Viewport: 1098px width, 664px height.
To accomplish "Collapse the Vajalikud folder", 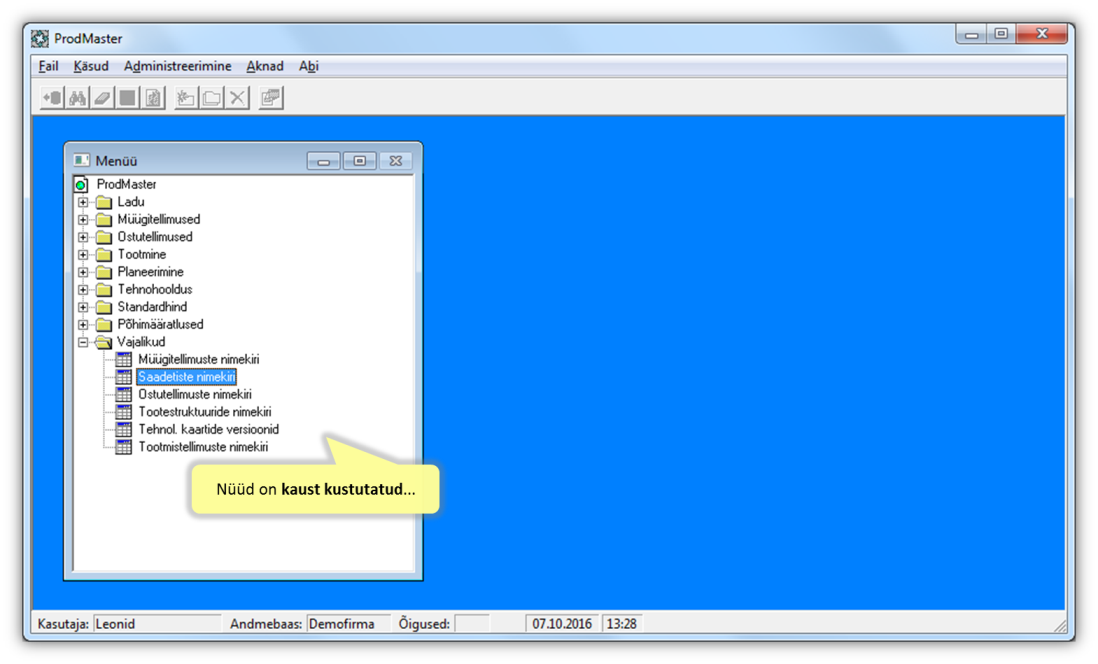I will (x=83, y=342).
